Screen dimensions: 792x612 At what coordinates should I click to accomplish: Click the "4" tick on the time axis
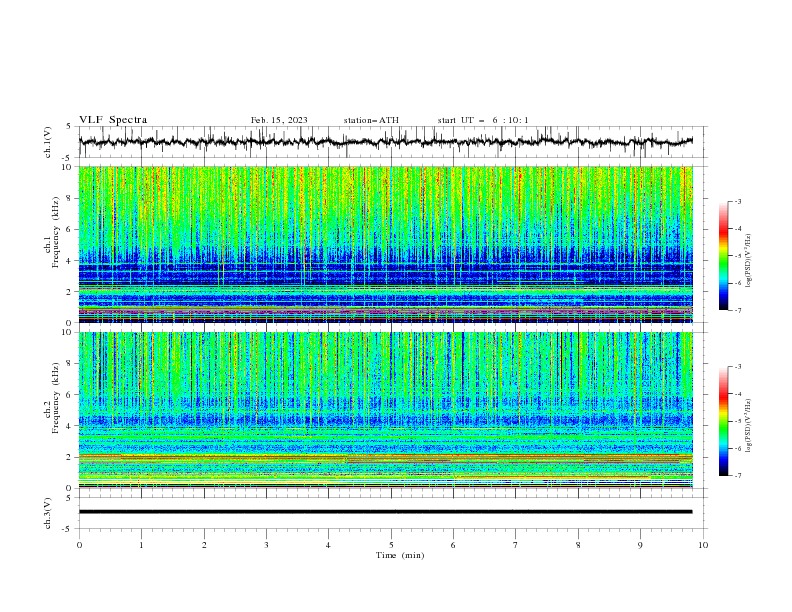[328, 545]
